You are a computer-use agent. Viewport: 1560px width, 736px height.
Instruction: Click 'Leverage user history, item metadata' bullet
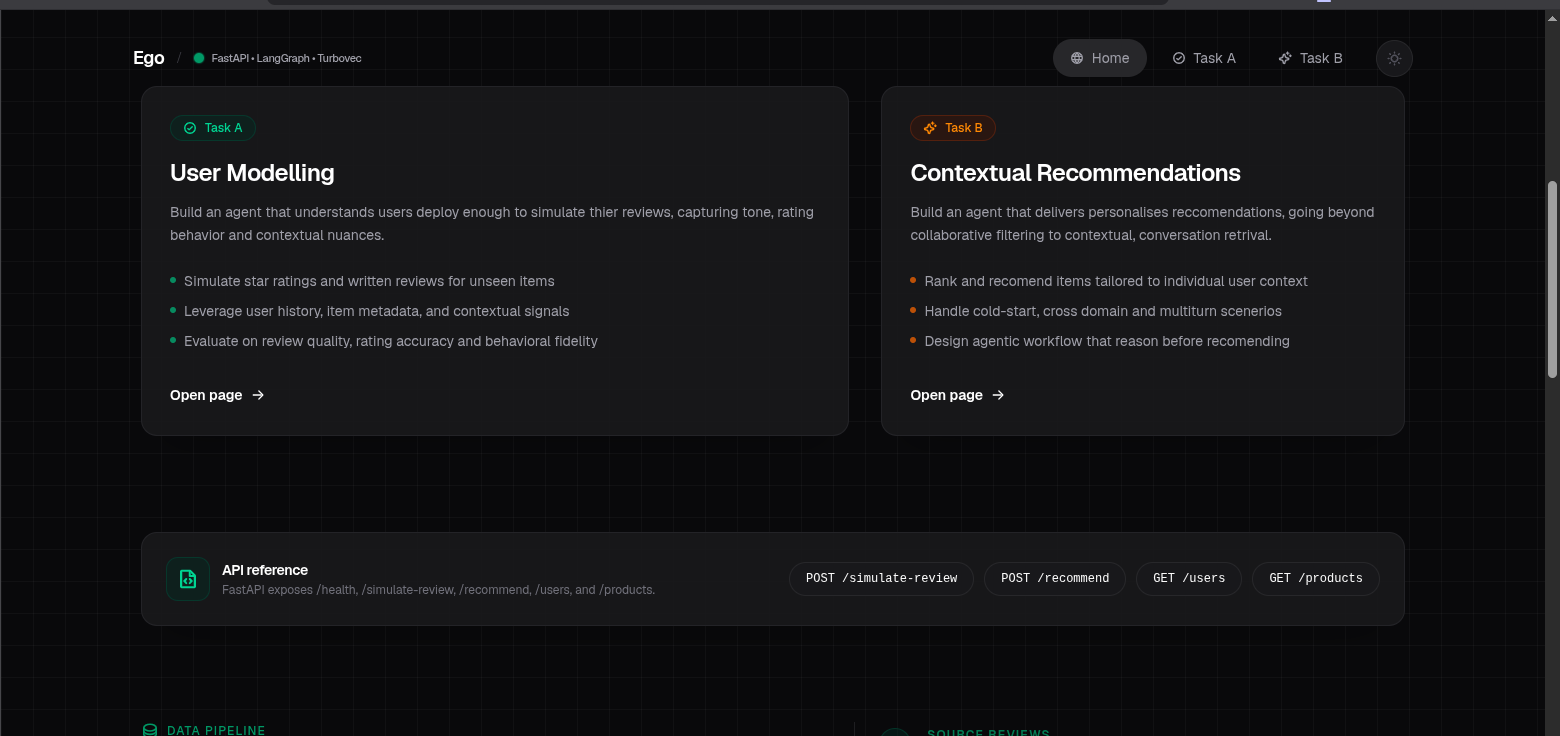pos(377,311)
